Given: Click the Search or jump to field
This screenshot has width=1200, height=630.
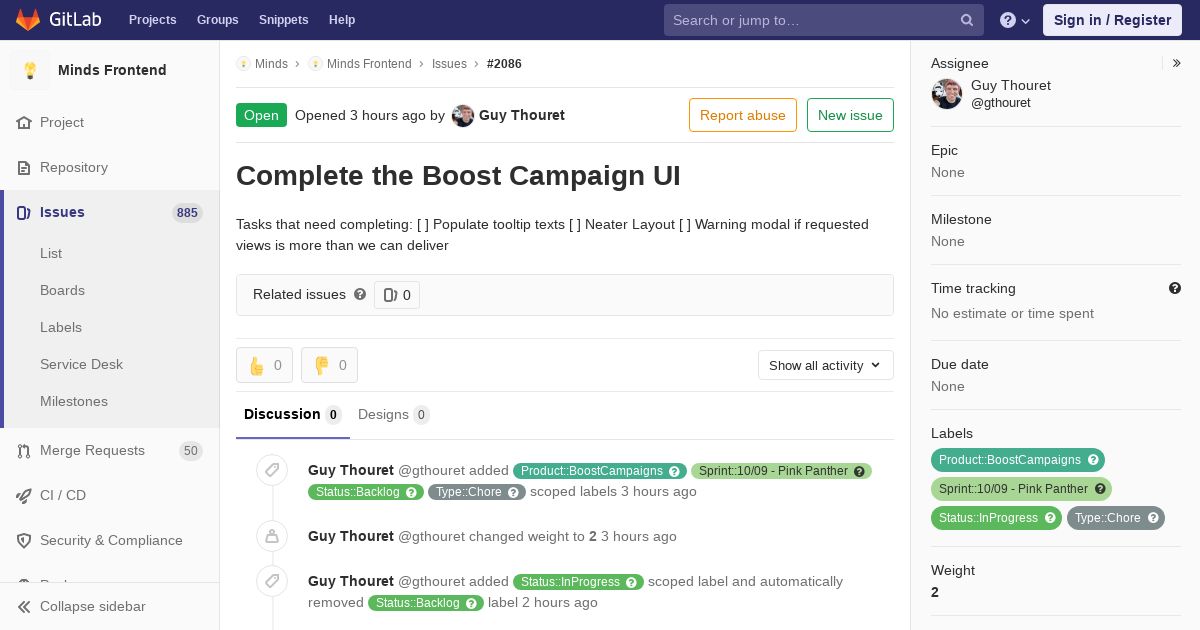Looking at the screenshot, I should [824, 20].
